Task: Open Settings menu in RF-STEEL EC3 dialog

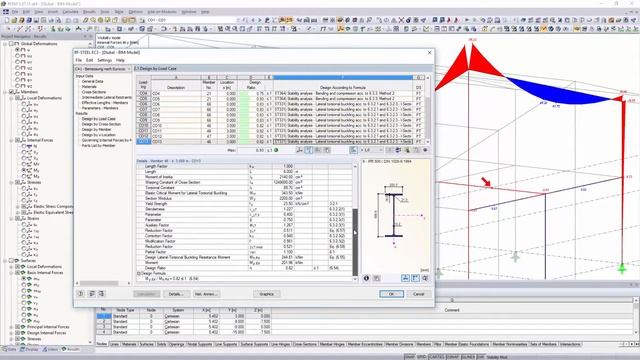Action: [104, 60]
